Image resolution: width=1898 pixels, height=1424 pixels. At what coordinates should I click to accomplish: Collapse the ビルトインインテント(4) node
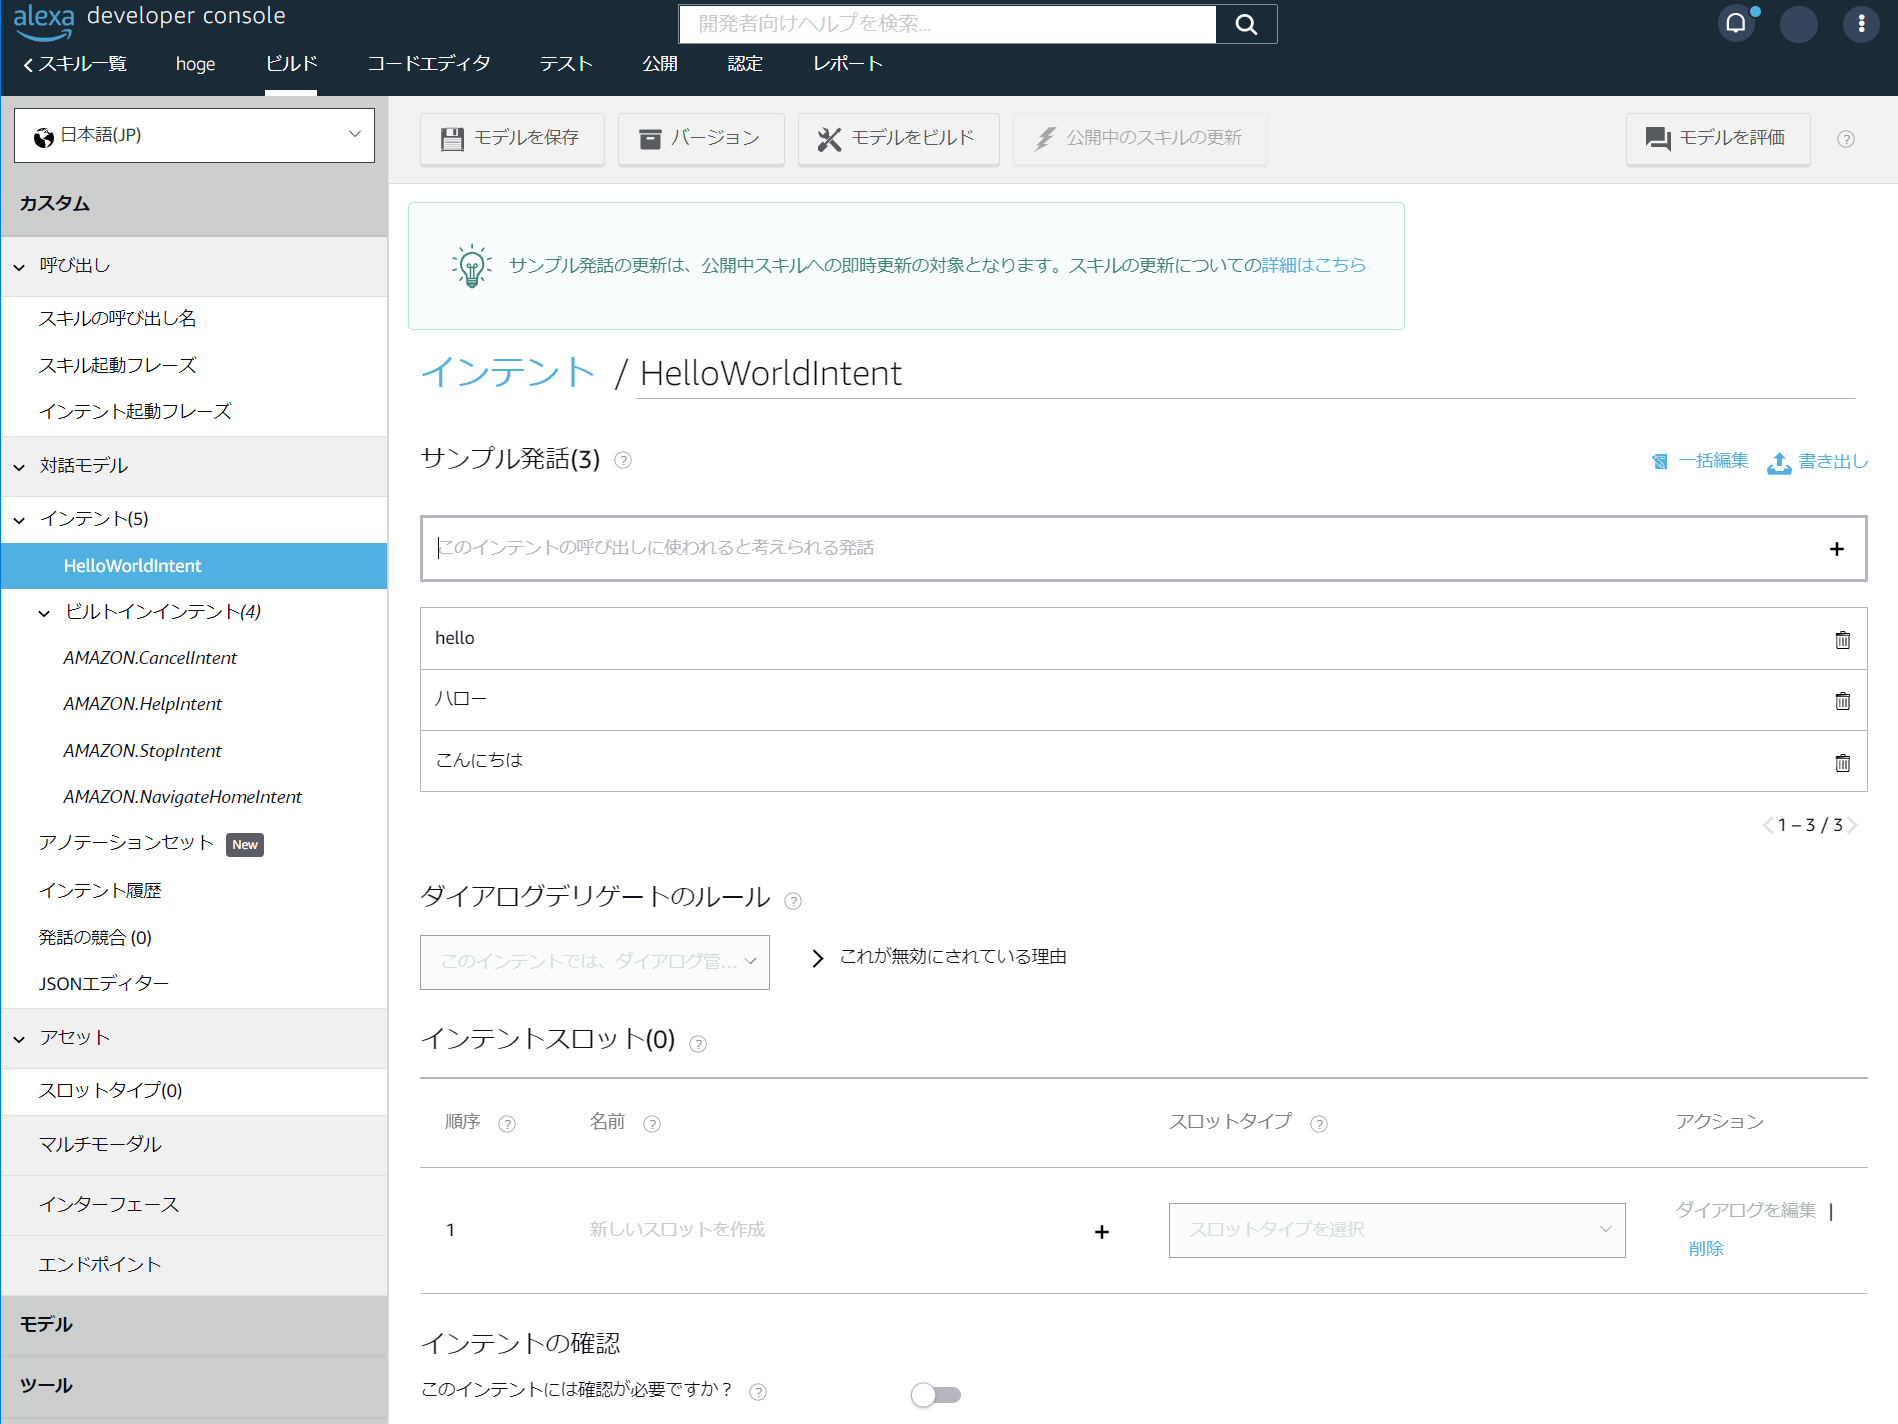(x=44, y=613)
